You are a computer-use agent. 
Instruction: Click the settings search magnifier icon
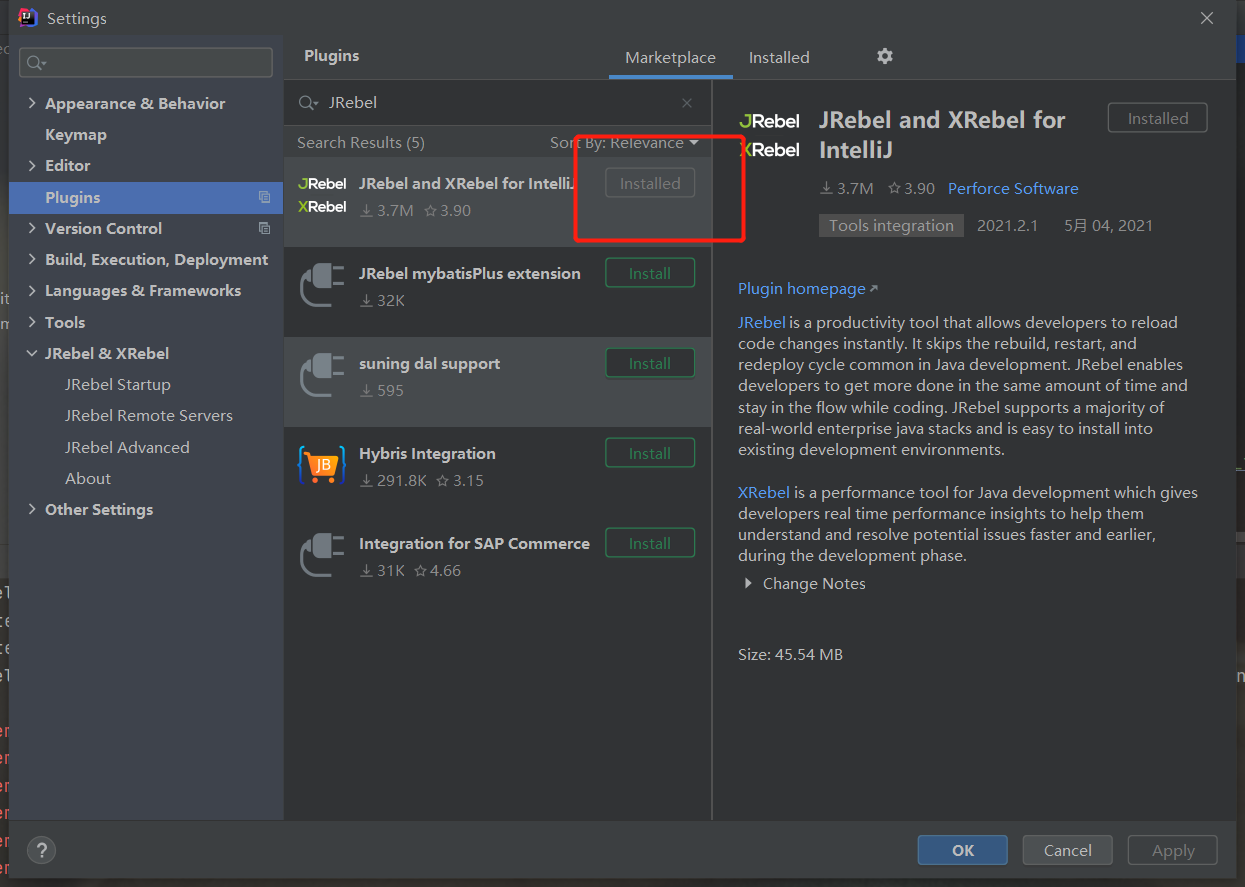(36, 63)
